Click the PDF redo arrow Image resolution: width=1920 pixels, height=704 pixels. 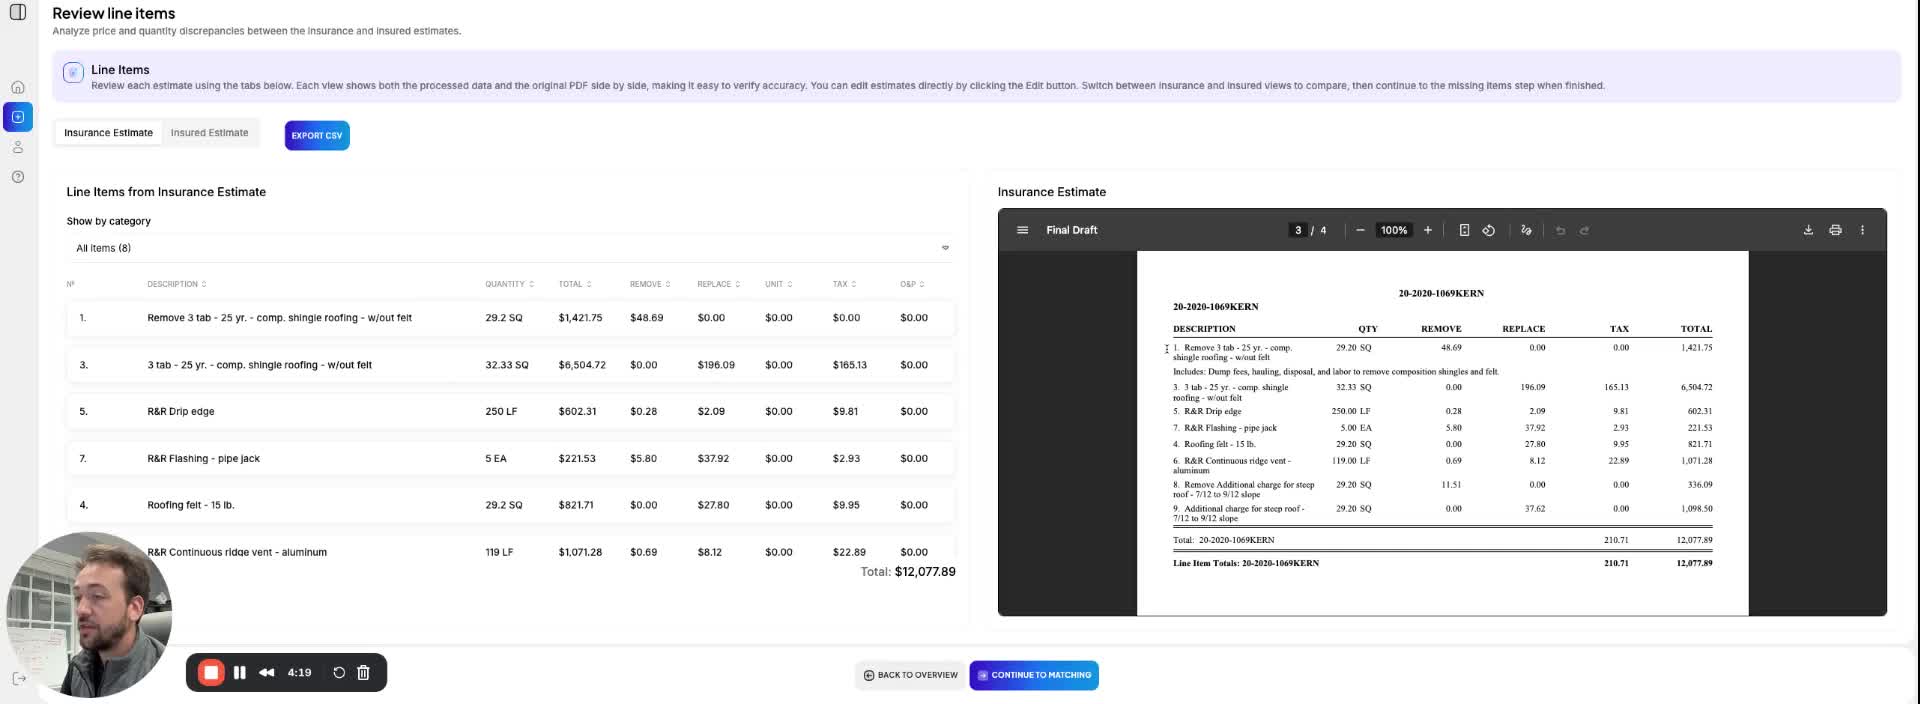[1584, 230]
